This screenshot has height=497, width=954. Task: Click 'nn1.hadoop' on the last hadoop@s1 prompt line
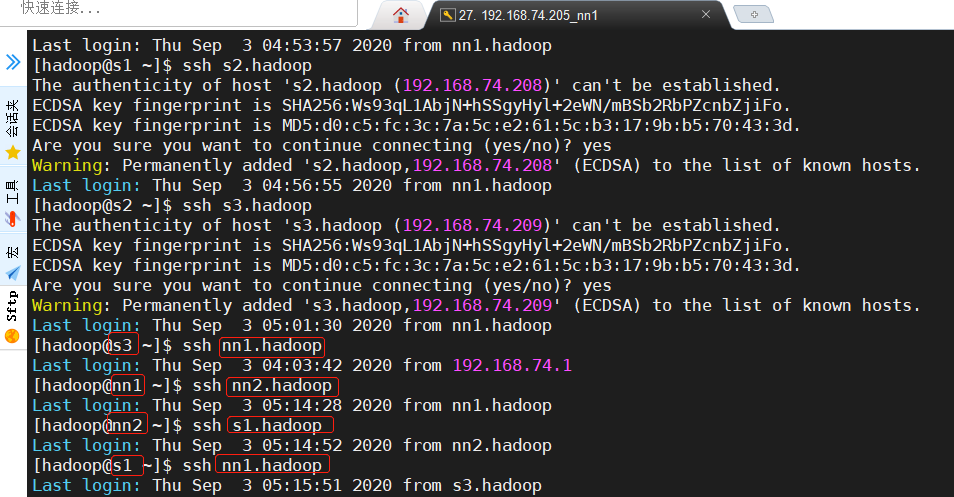point(271,465)
